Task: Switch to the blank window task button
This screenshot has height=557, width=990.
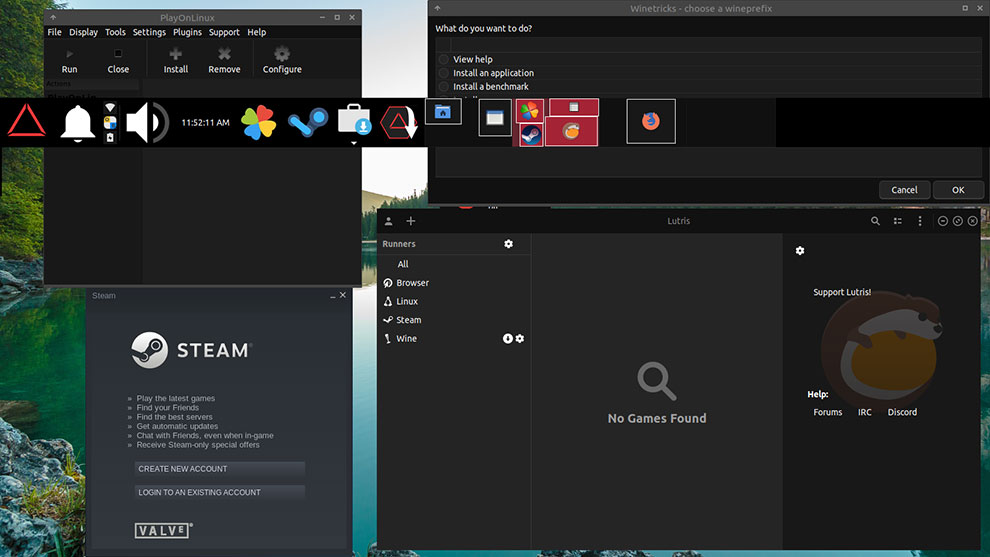Action: [x=495, y=117]
